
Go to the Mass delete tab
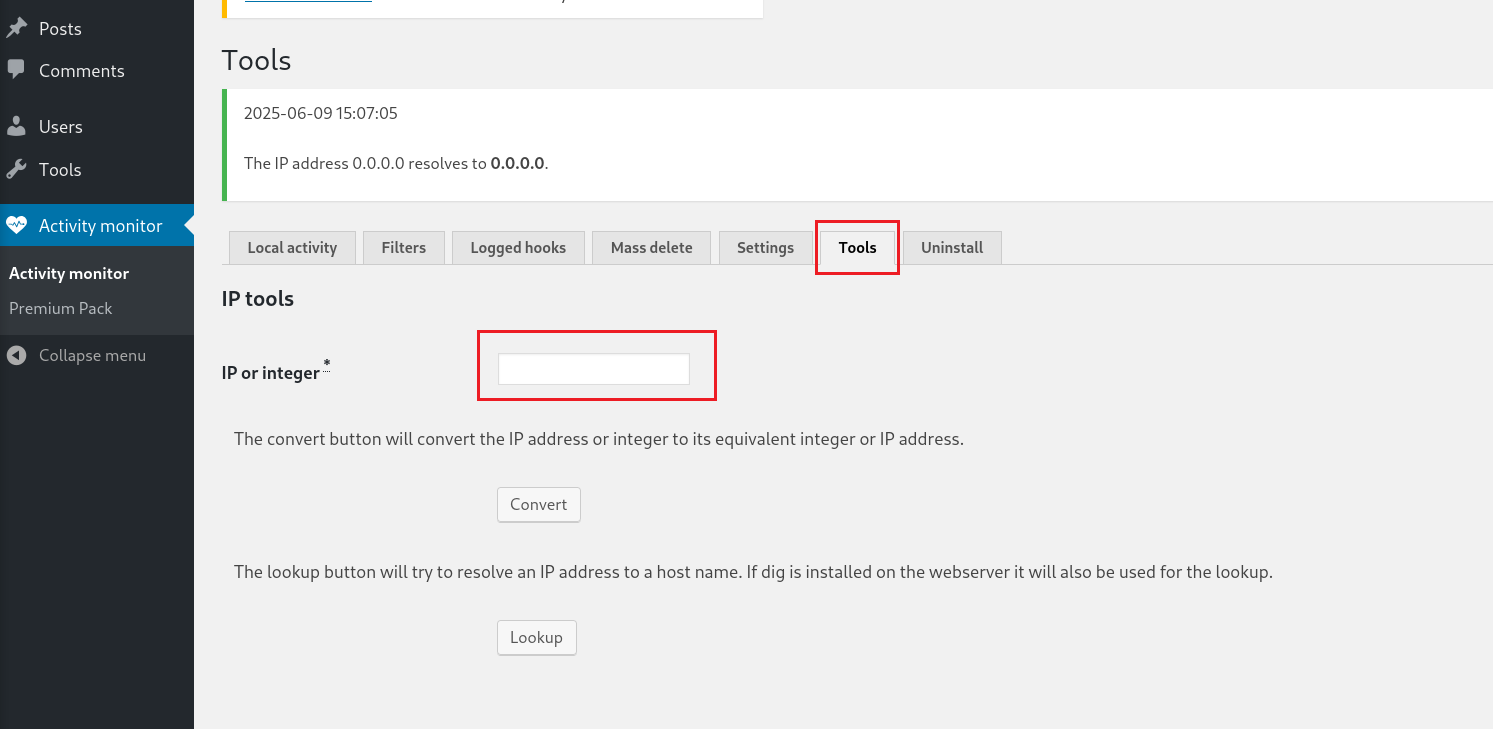(651, 248)
